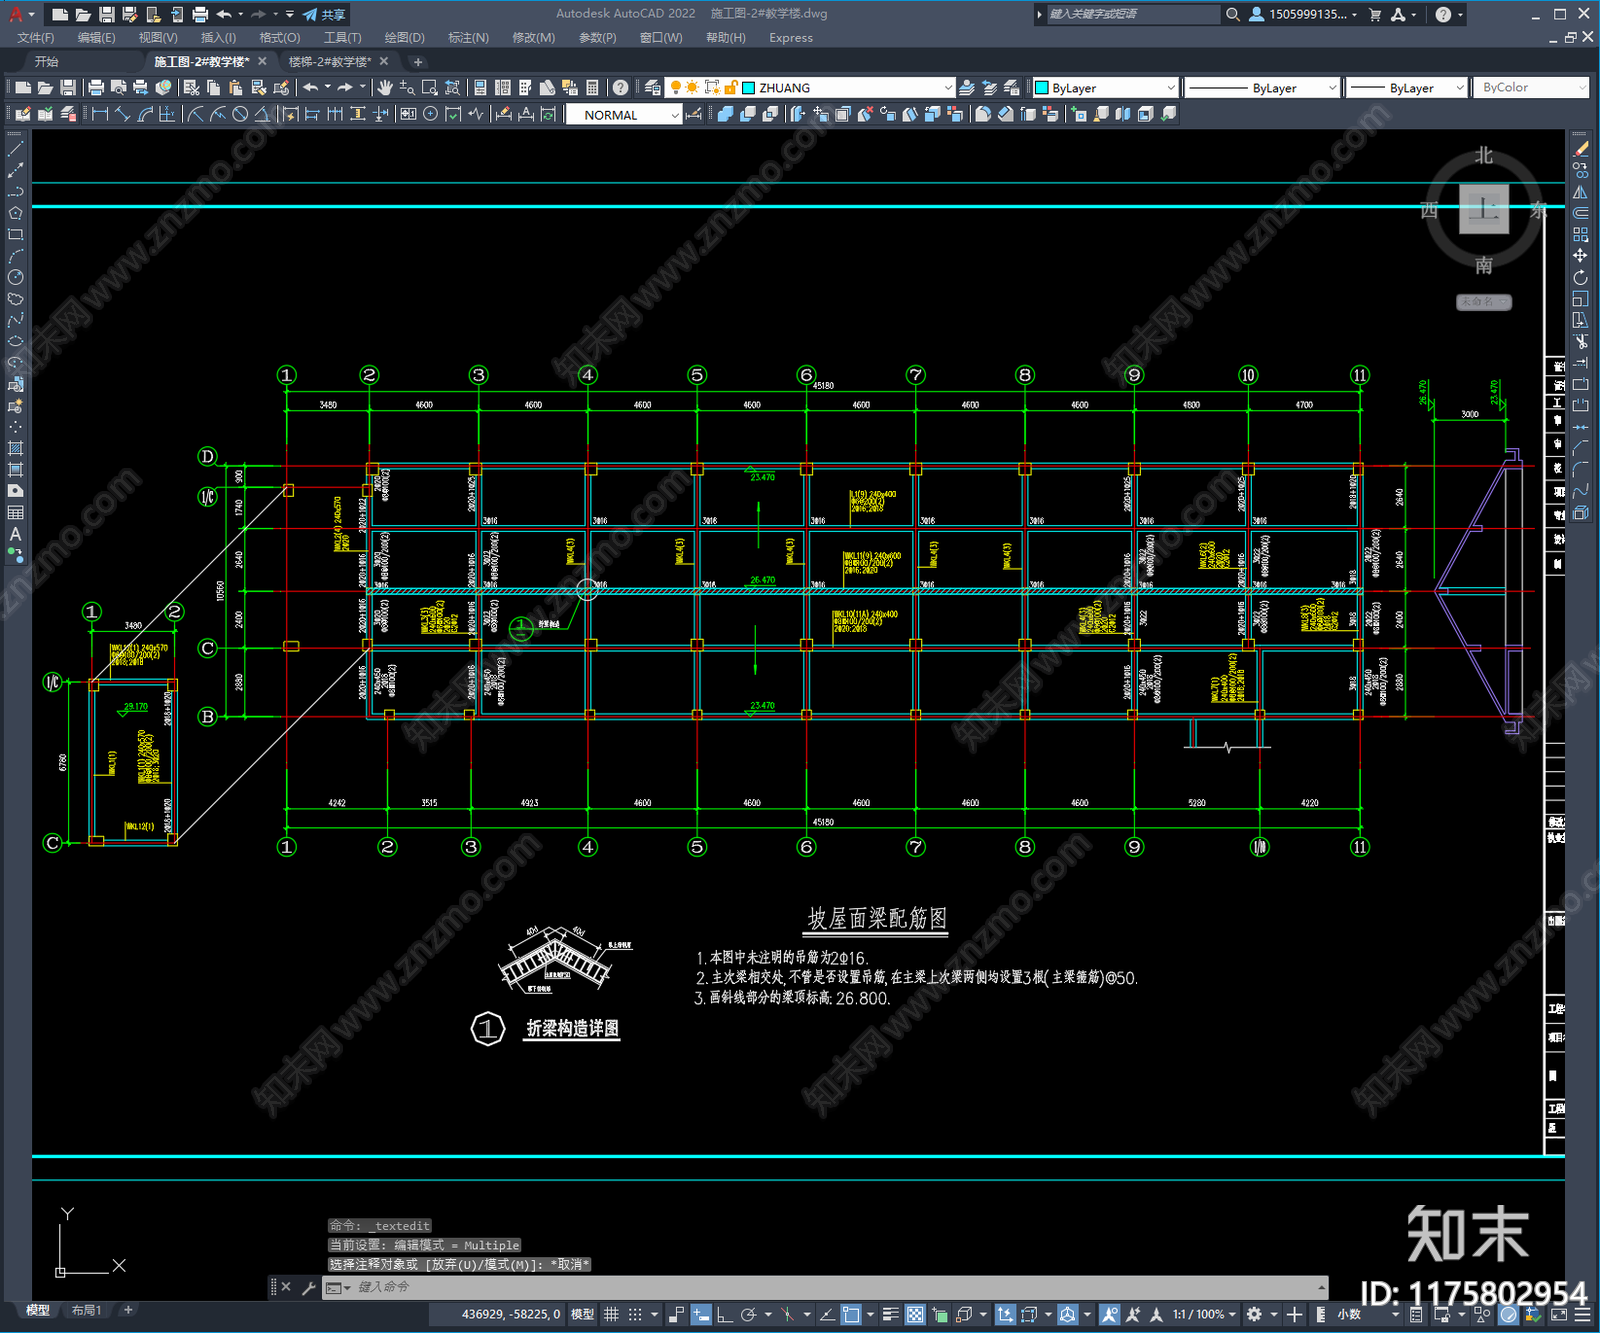
Task: Toggle the drawing grid display in status bar
Action: coord(612,1314)
